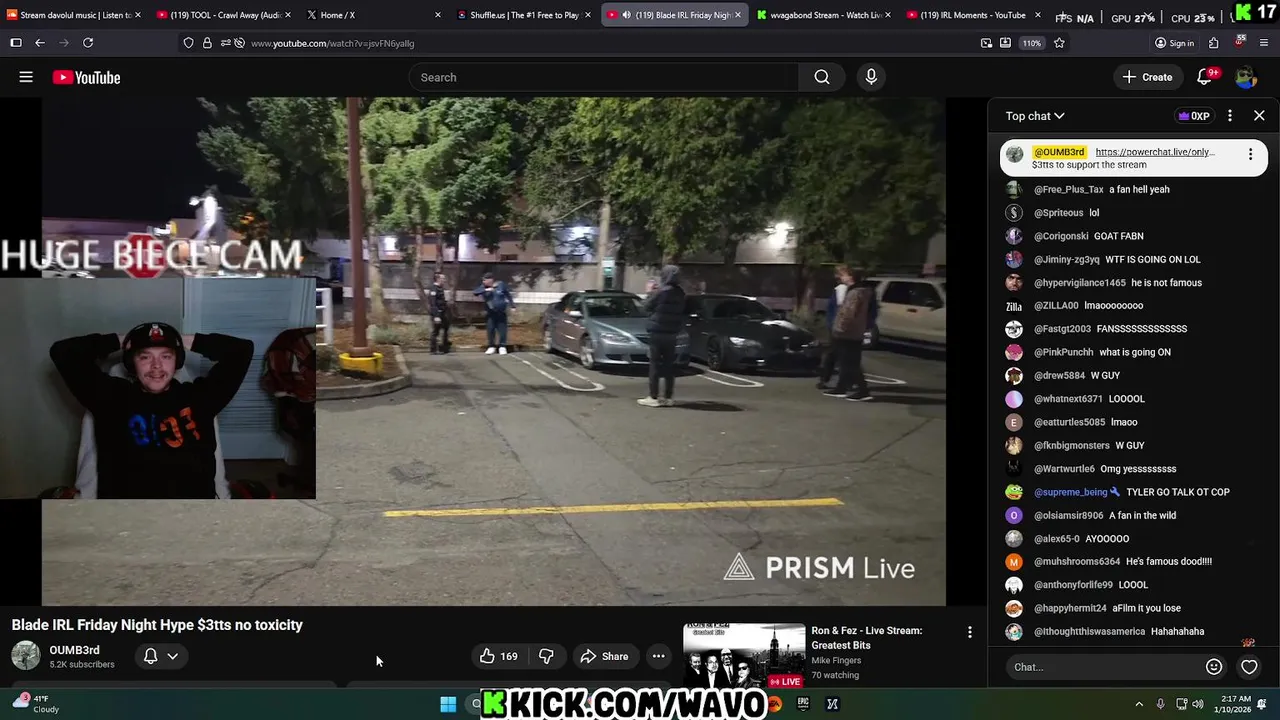Open taskbar volume control
The height and width of the screenshot is (720, 1280).
(1198, 704)
